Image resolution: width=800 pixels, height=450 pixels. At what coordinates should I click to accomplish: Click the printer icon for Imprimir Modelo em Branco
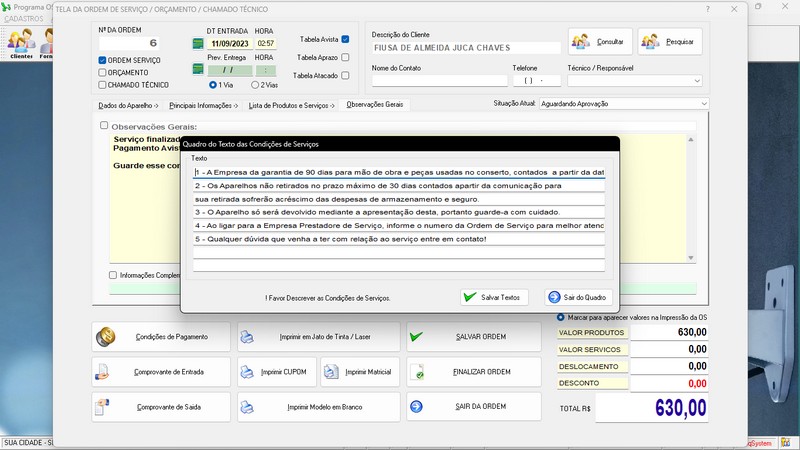tap(247, 407)
